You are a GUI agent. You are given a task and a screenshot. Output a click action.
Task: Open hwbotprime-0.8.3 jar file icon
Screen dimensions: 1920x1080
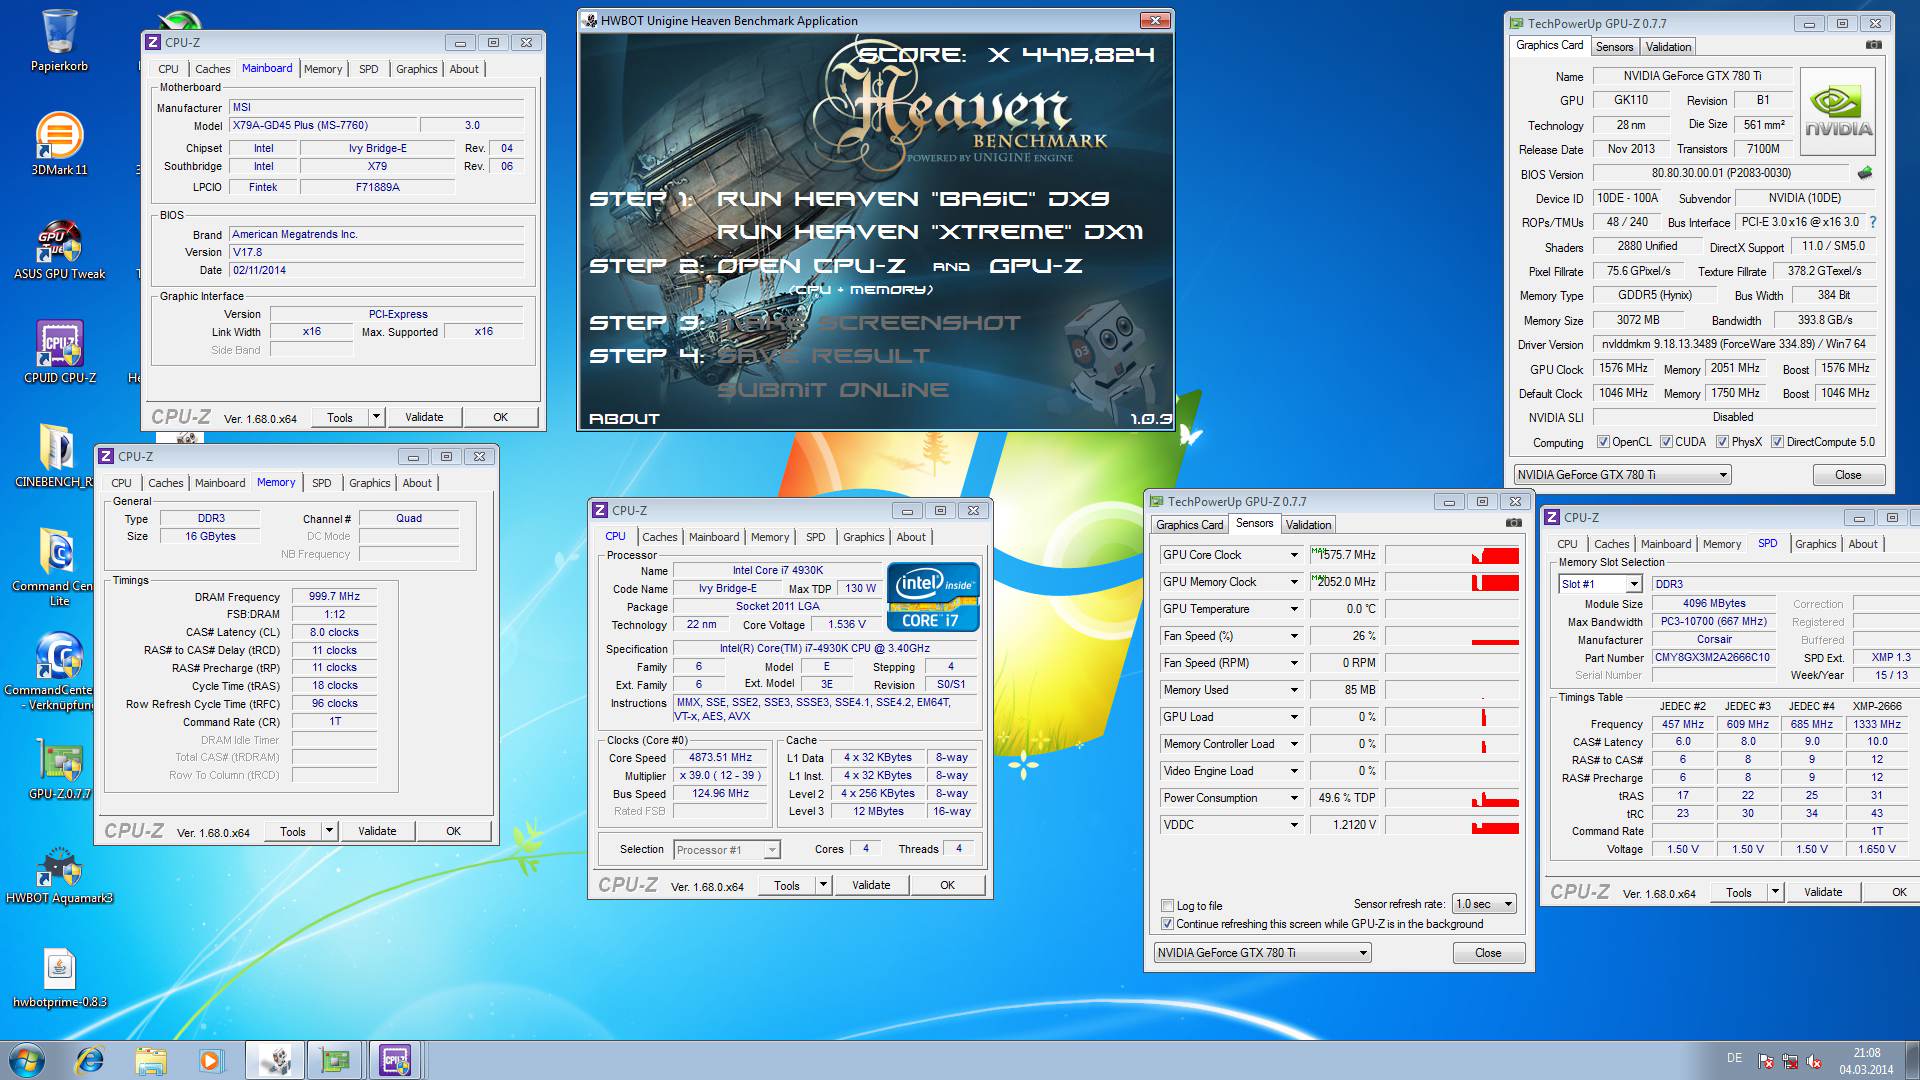click(x=60, y=977)
